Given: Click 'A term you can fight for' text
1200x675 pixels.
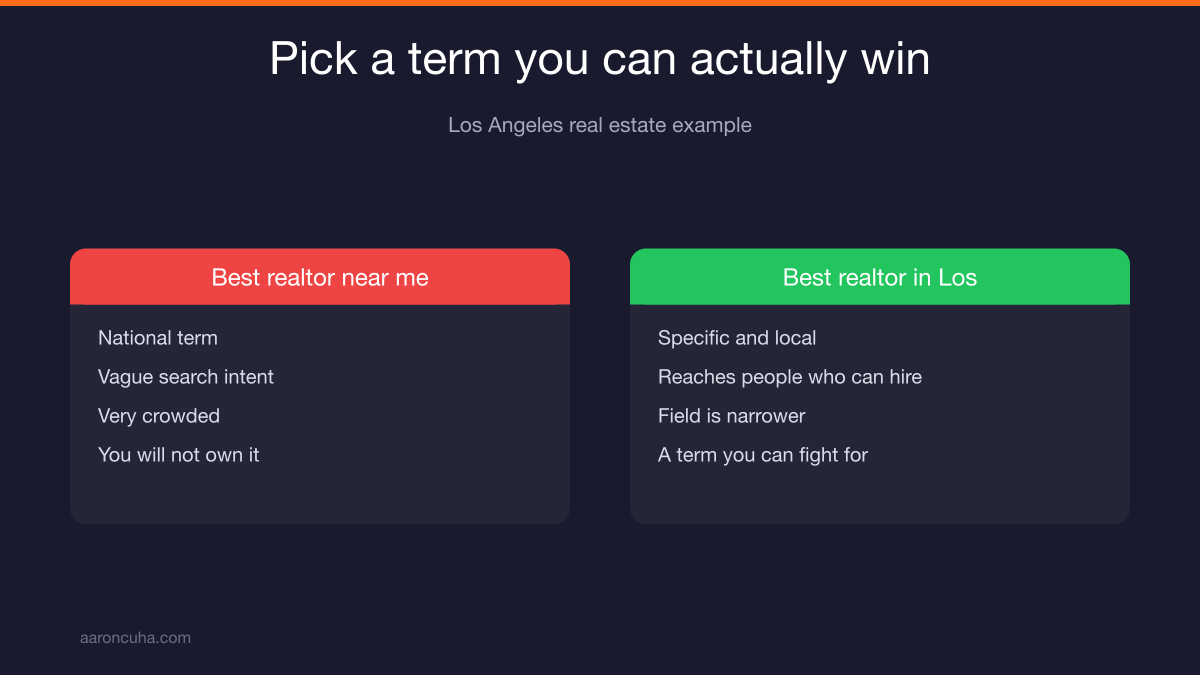Looking at the screenshot, I should pyautogui.click(x=763, y=455).
